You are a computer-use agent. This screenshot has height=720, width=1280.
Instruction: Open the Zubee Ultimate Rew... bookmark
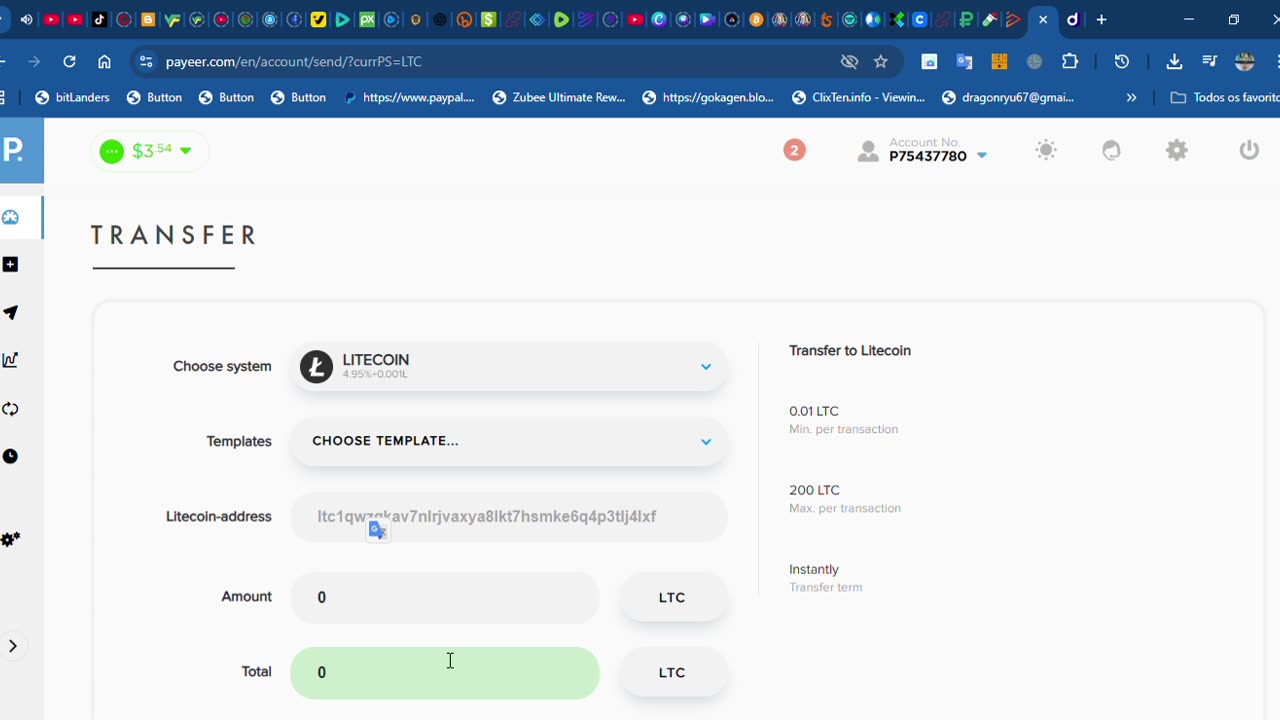click(558, 97)
